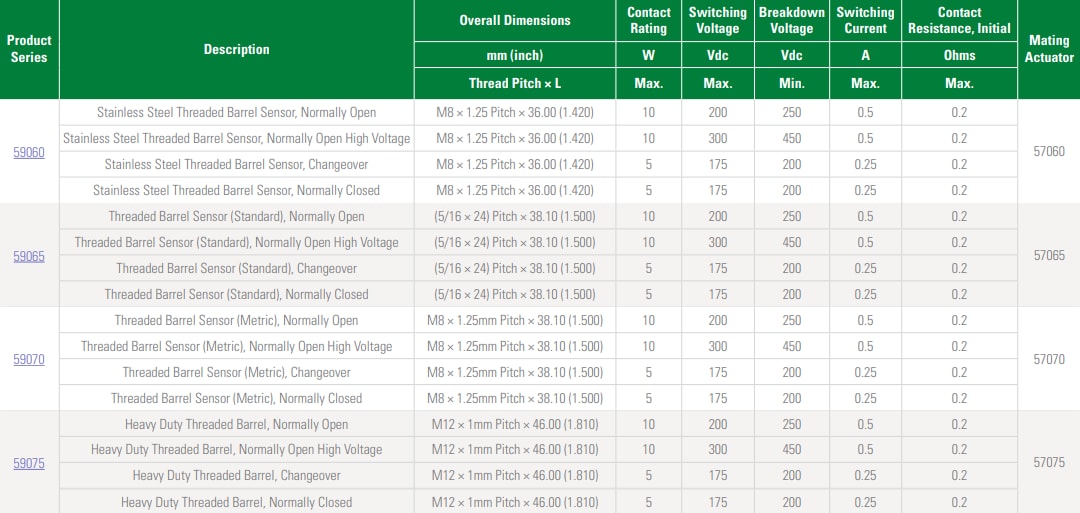This screenshot has height=513, width=1080.
Task: Click the Mating Actuator column header
Action: [1048, 49]
